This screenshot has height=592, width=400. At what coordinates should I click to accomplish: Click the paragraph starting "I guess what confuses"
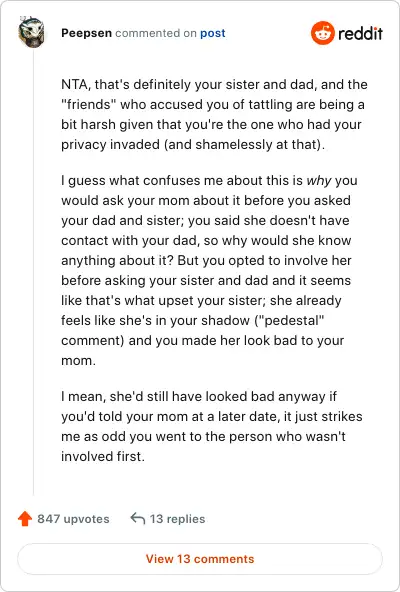pos(209,270)
